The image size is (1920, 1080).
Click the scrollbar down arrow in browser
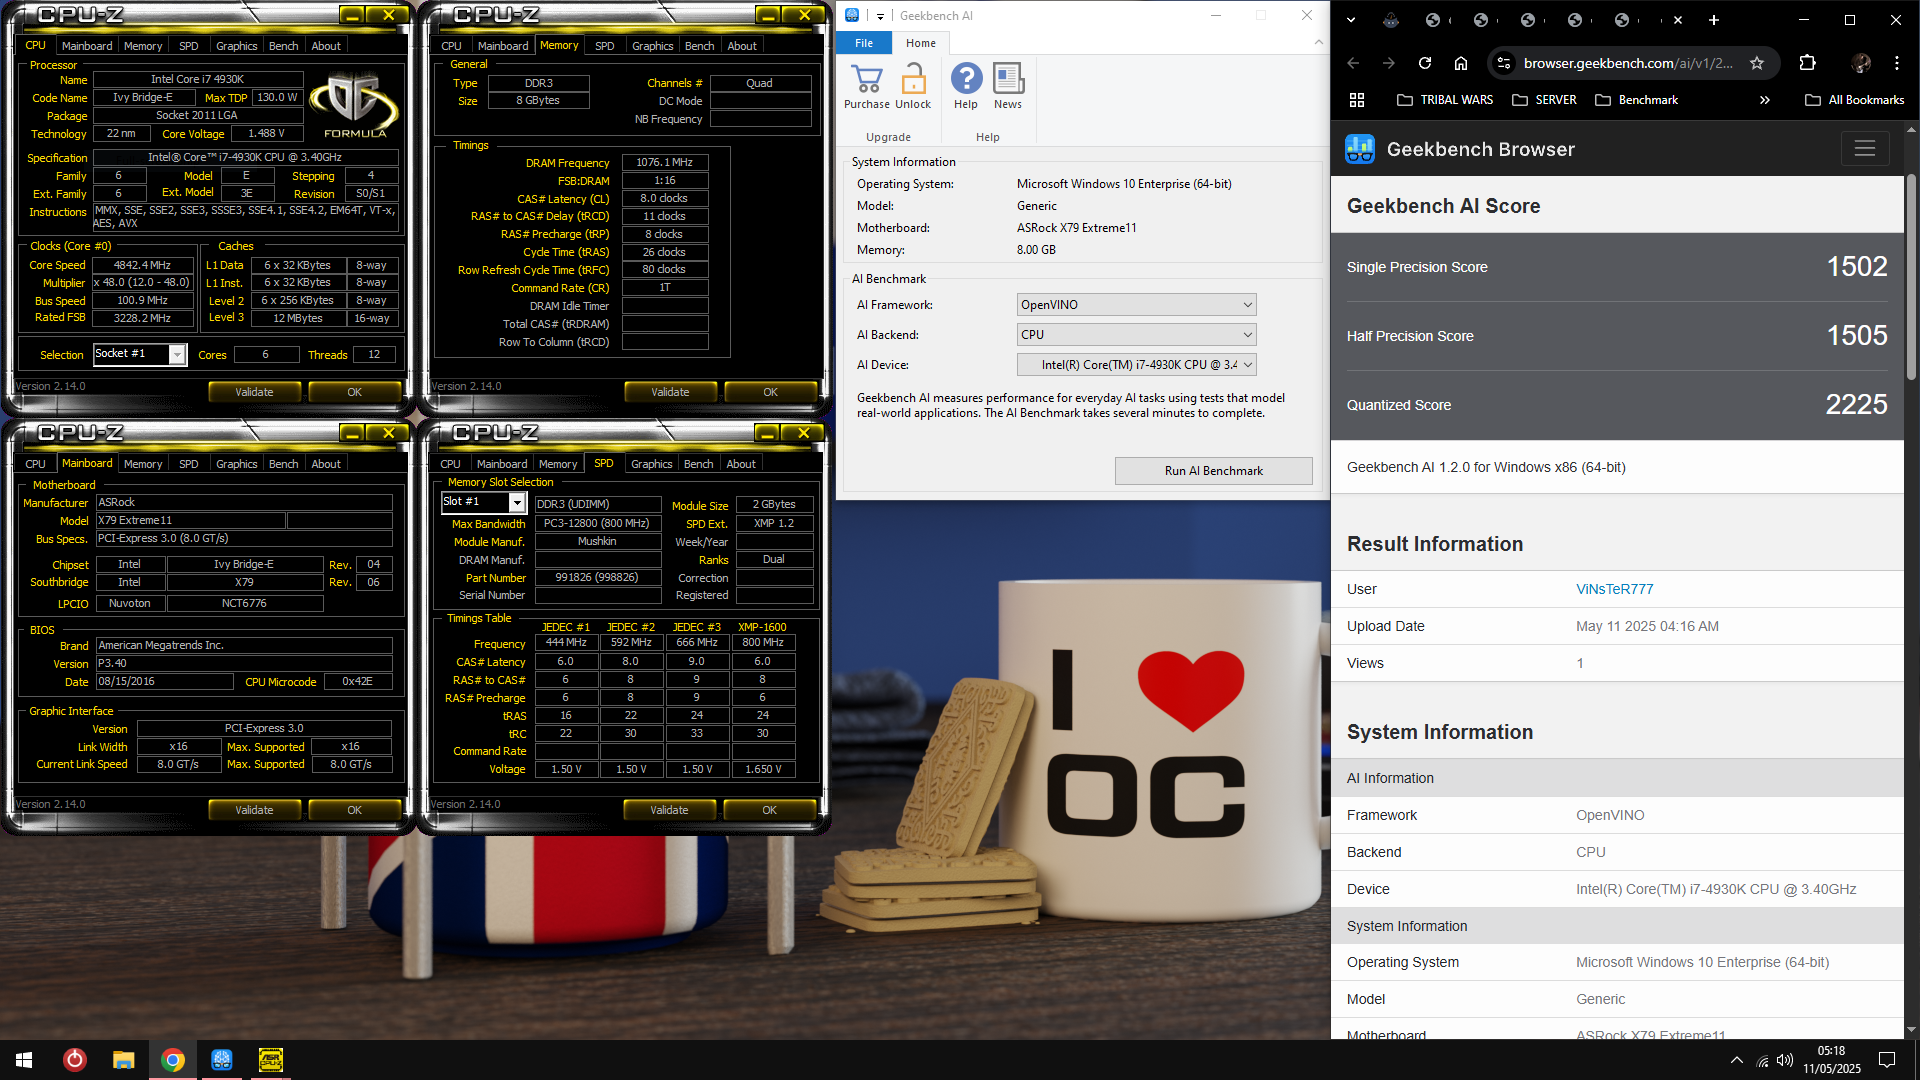pos(1911,1029)
